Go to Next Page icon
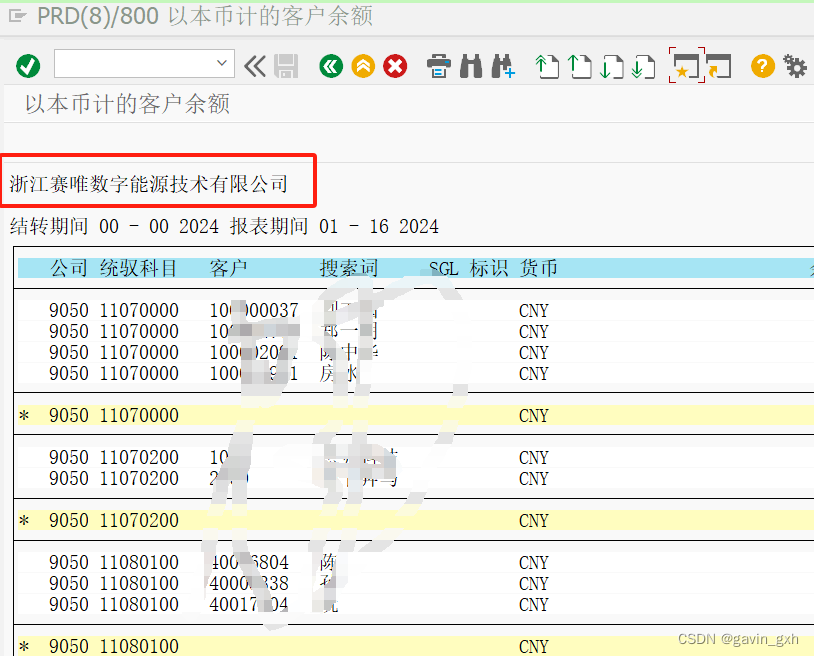The image size is (814, 656). 612,66
